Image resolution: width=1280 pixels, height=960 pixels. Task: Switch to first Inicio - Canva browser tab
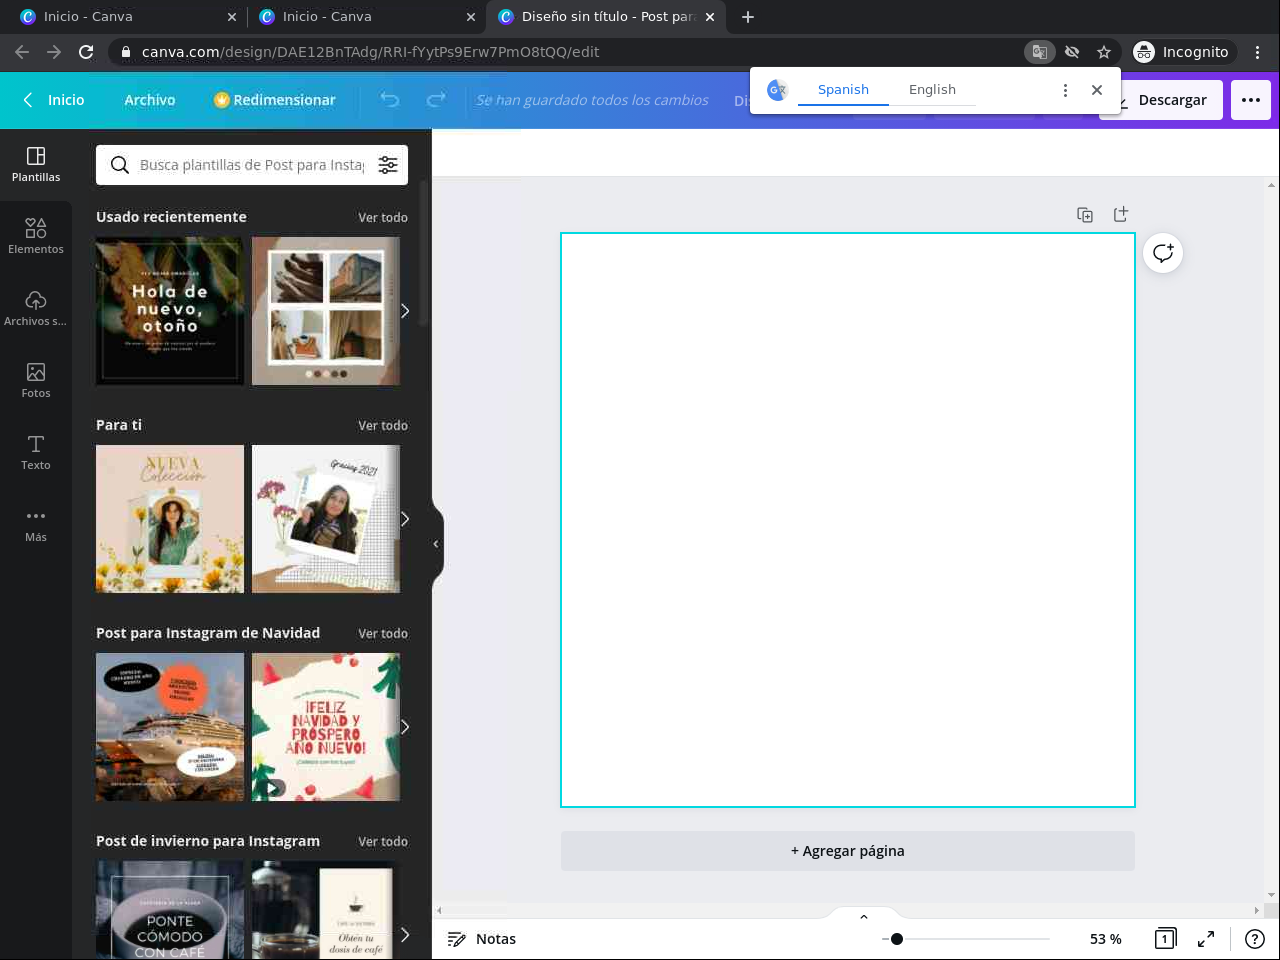coord(127,17)
